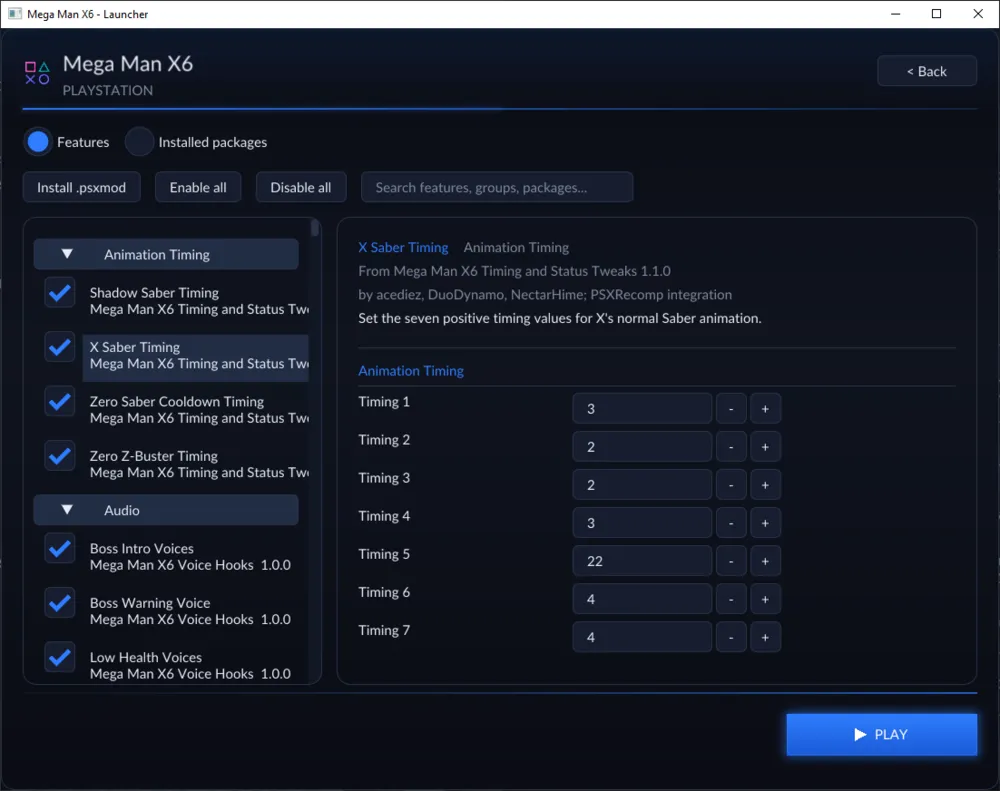Screen dimensions: 1000x791
Task: Uncheck the Low Health Voices checkbox
Action: point(60,658)
